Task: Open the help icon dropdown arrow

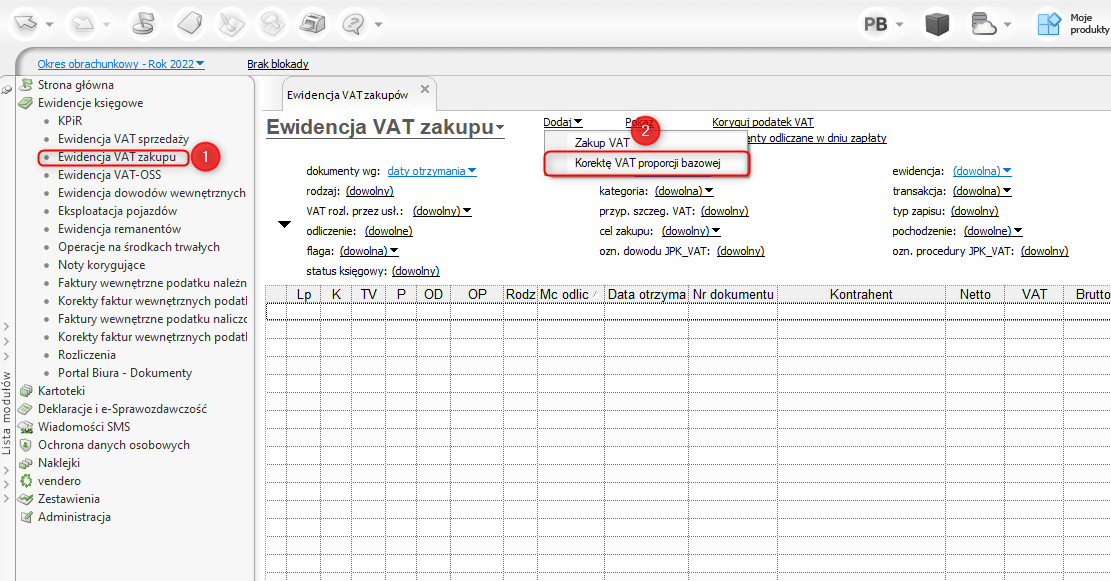Action: (378, 24)
